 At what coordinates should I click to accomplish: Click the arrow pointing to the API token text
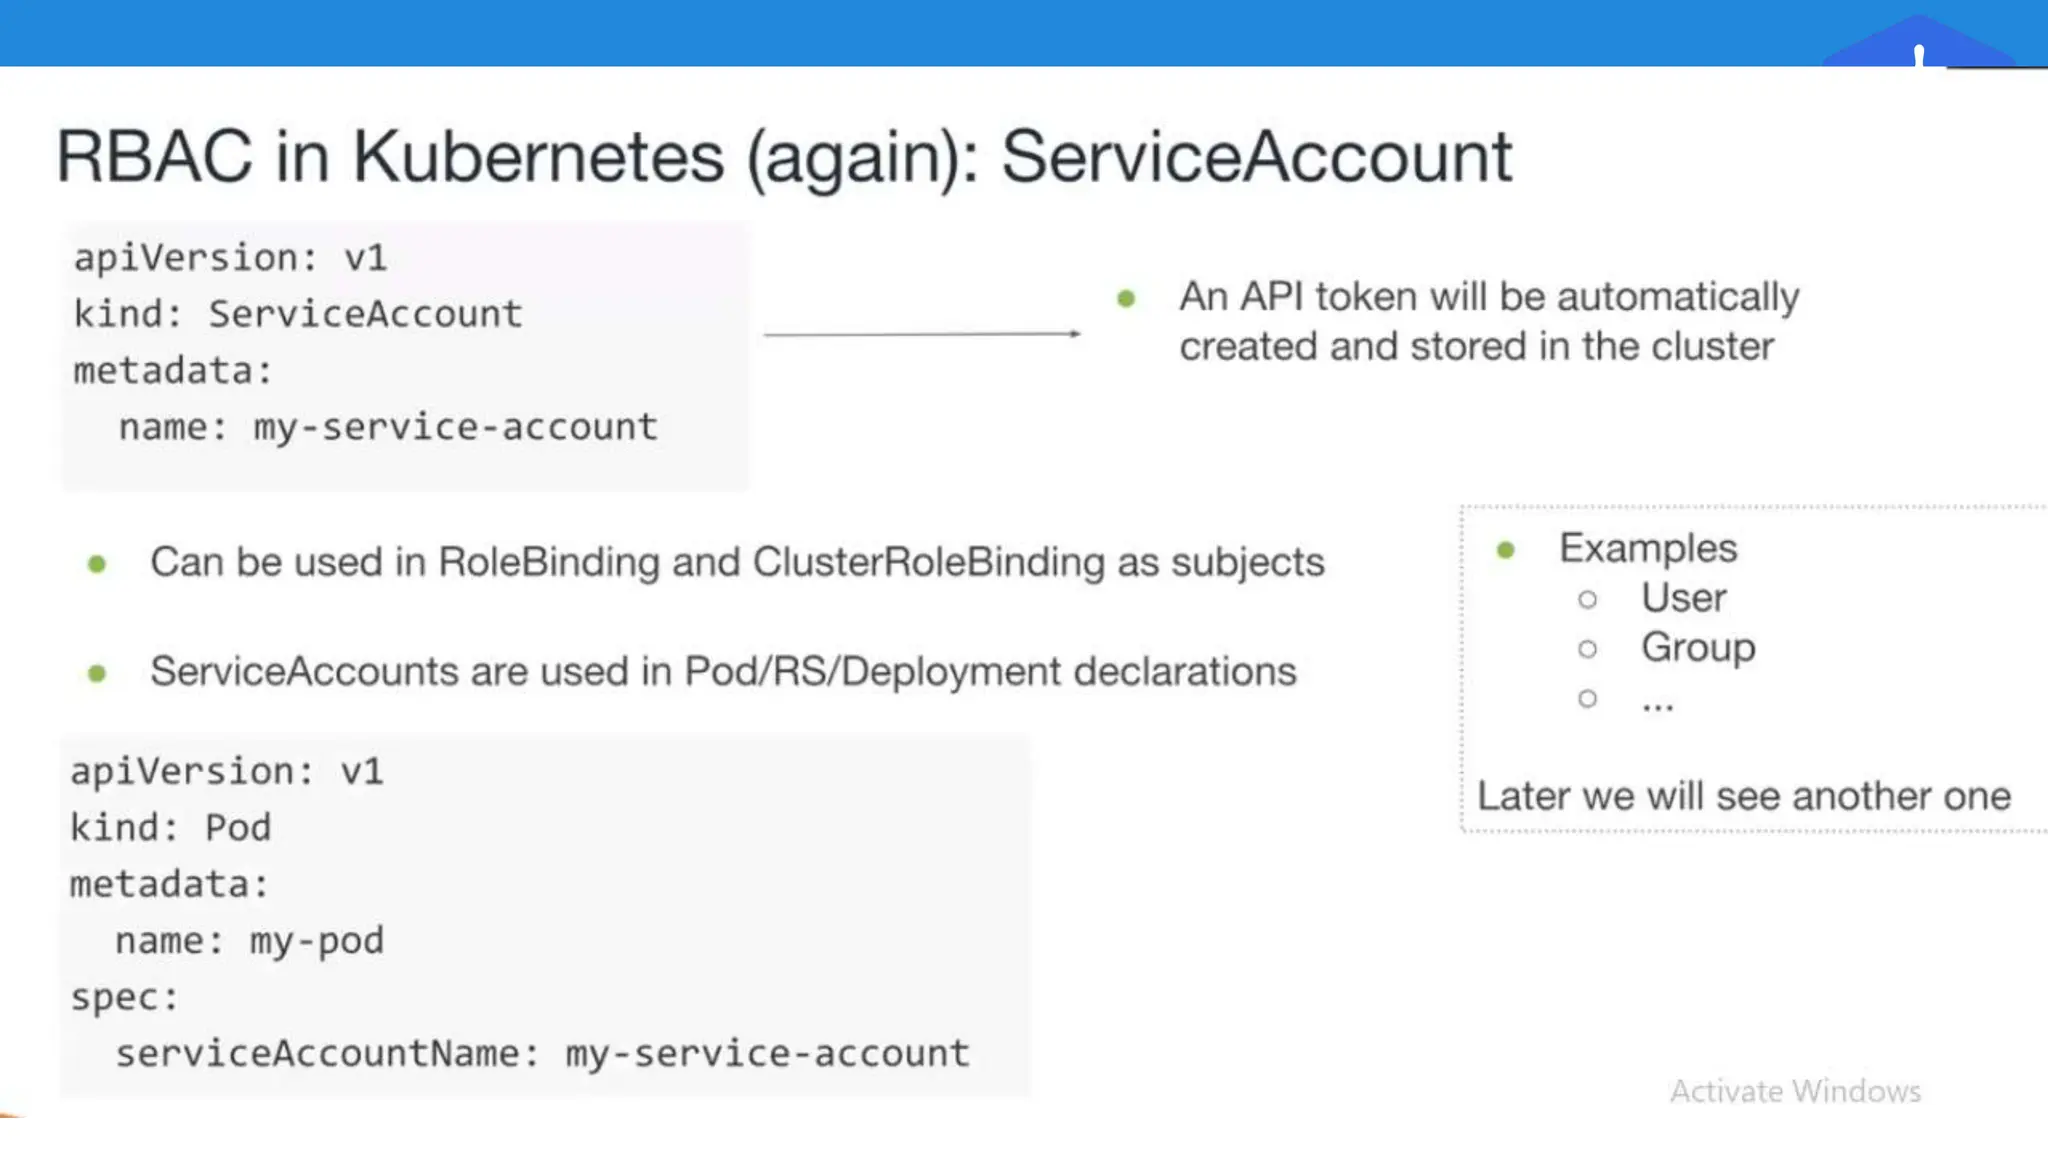click(922, 333)
